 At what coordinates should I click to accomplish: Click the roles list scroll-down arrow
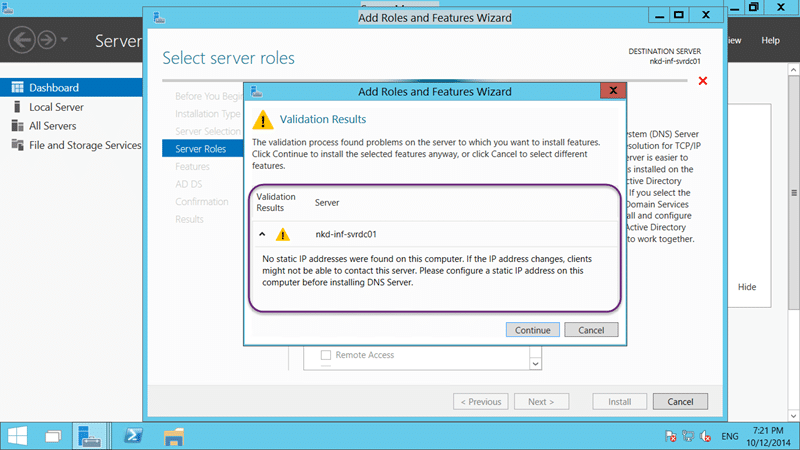535,364
